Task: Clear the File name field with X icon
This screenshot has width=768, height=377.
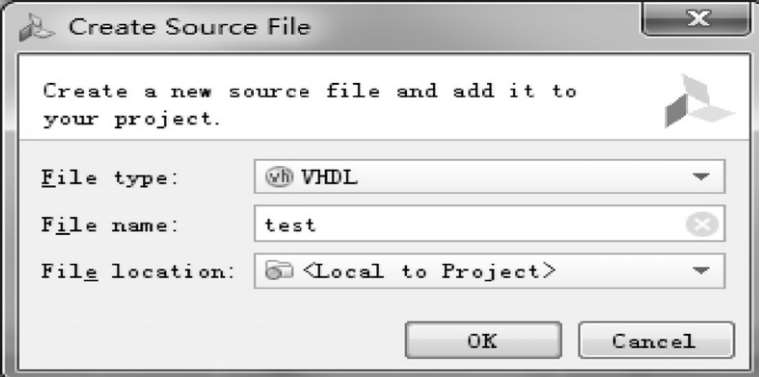Action: pyautogui.click(x=702, y=224)
